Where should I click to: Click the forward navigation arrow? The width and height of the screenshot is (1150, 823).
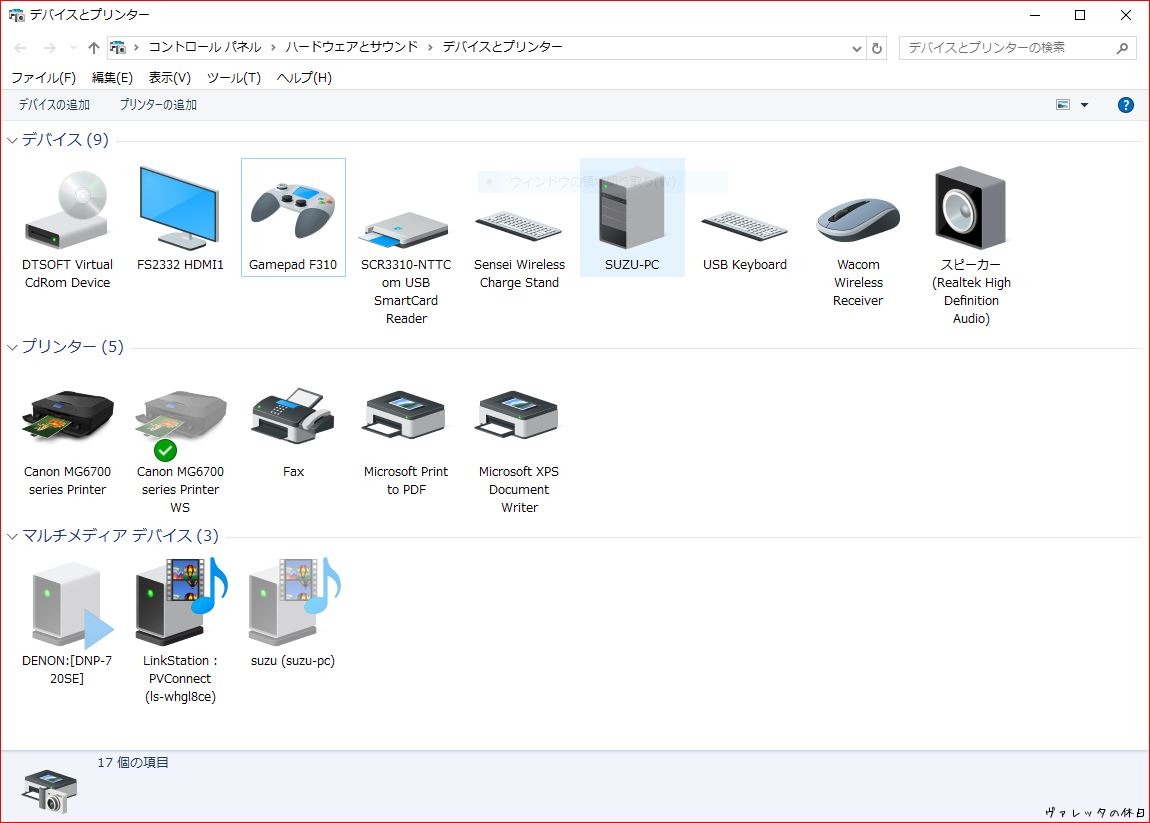[x=49, y=48]
